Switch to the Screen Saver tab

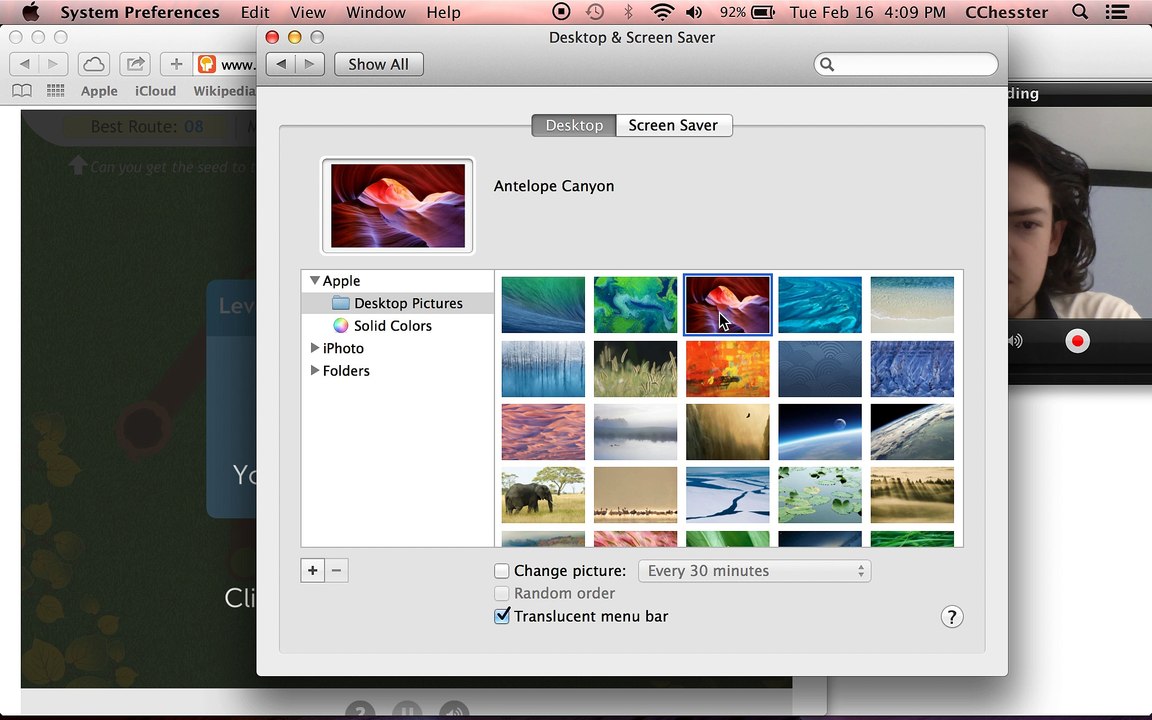[673, 125]
